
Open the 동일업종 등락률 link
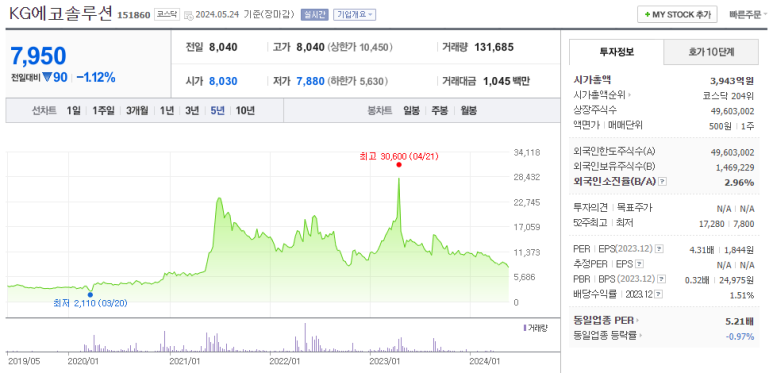point(608,336)
